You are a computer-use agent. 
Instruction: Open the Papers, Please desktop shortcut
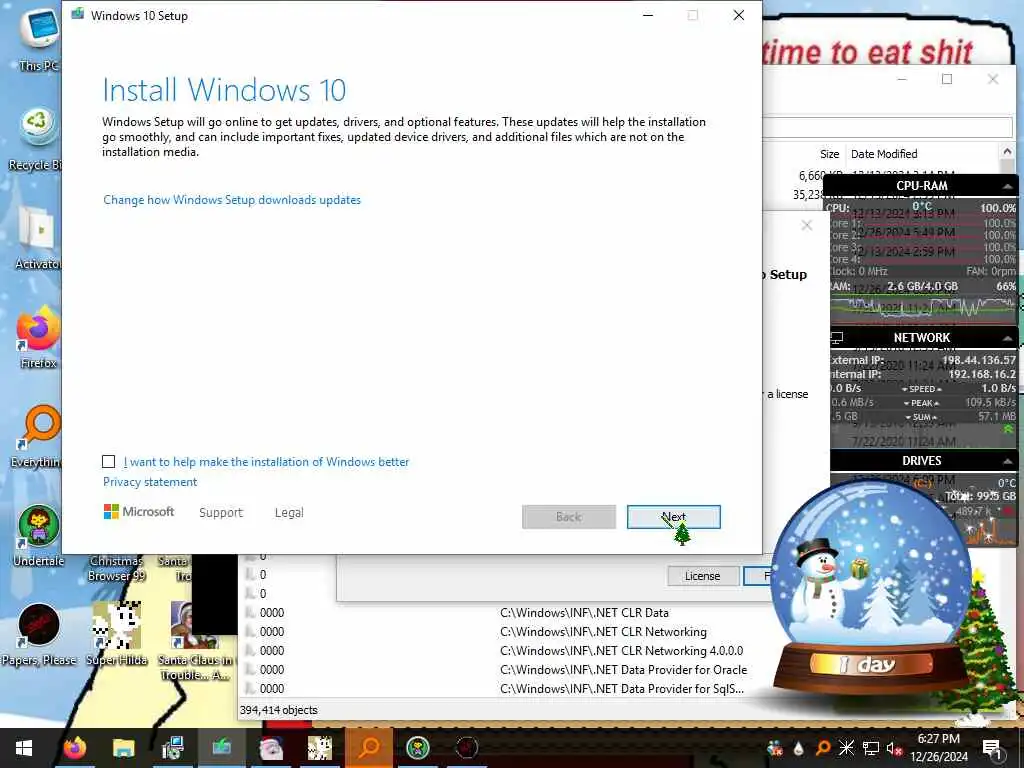pyautogui.click(x=39, y=633)
